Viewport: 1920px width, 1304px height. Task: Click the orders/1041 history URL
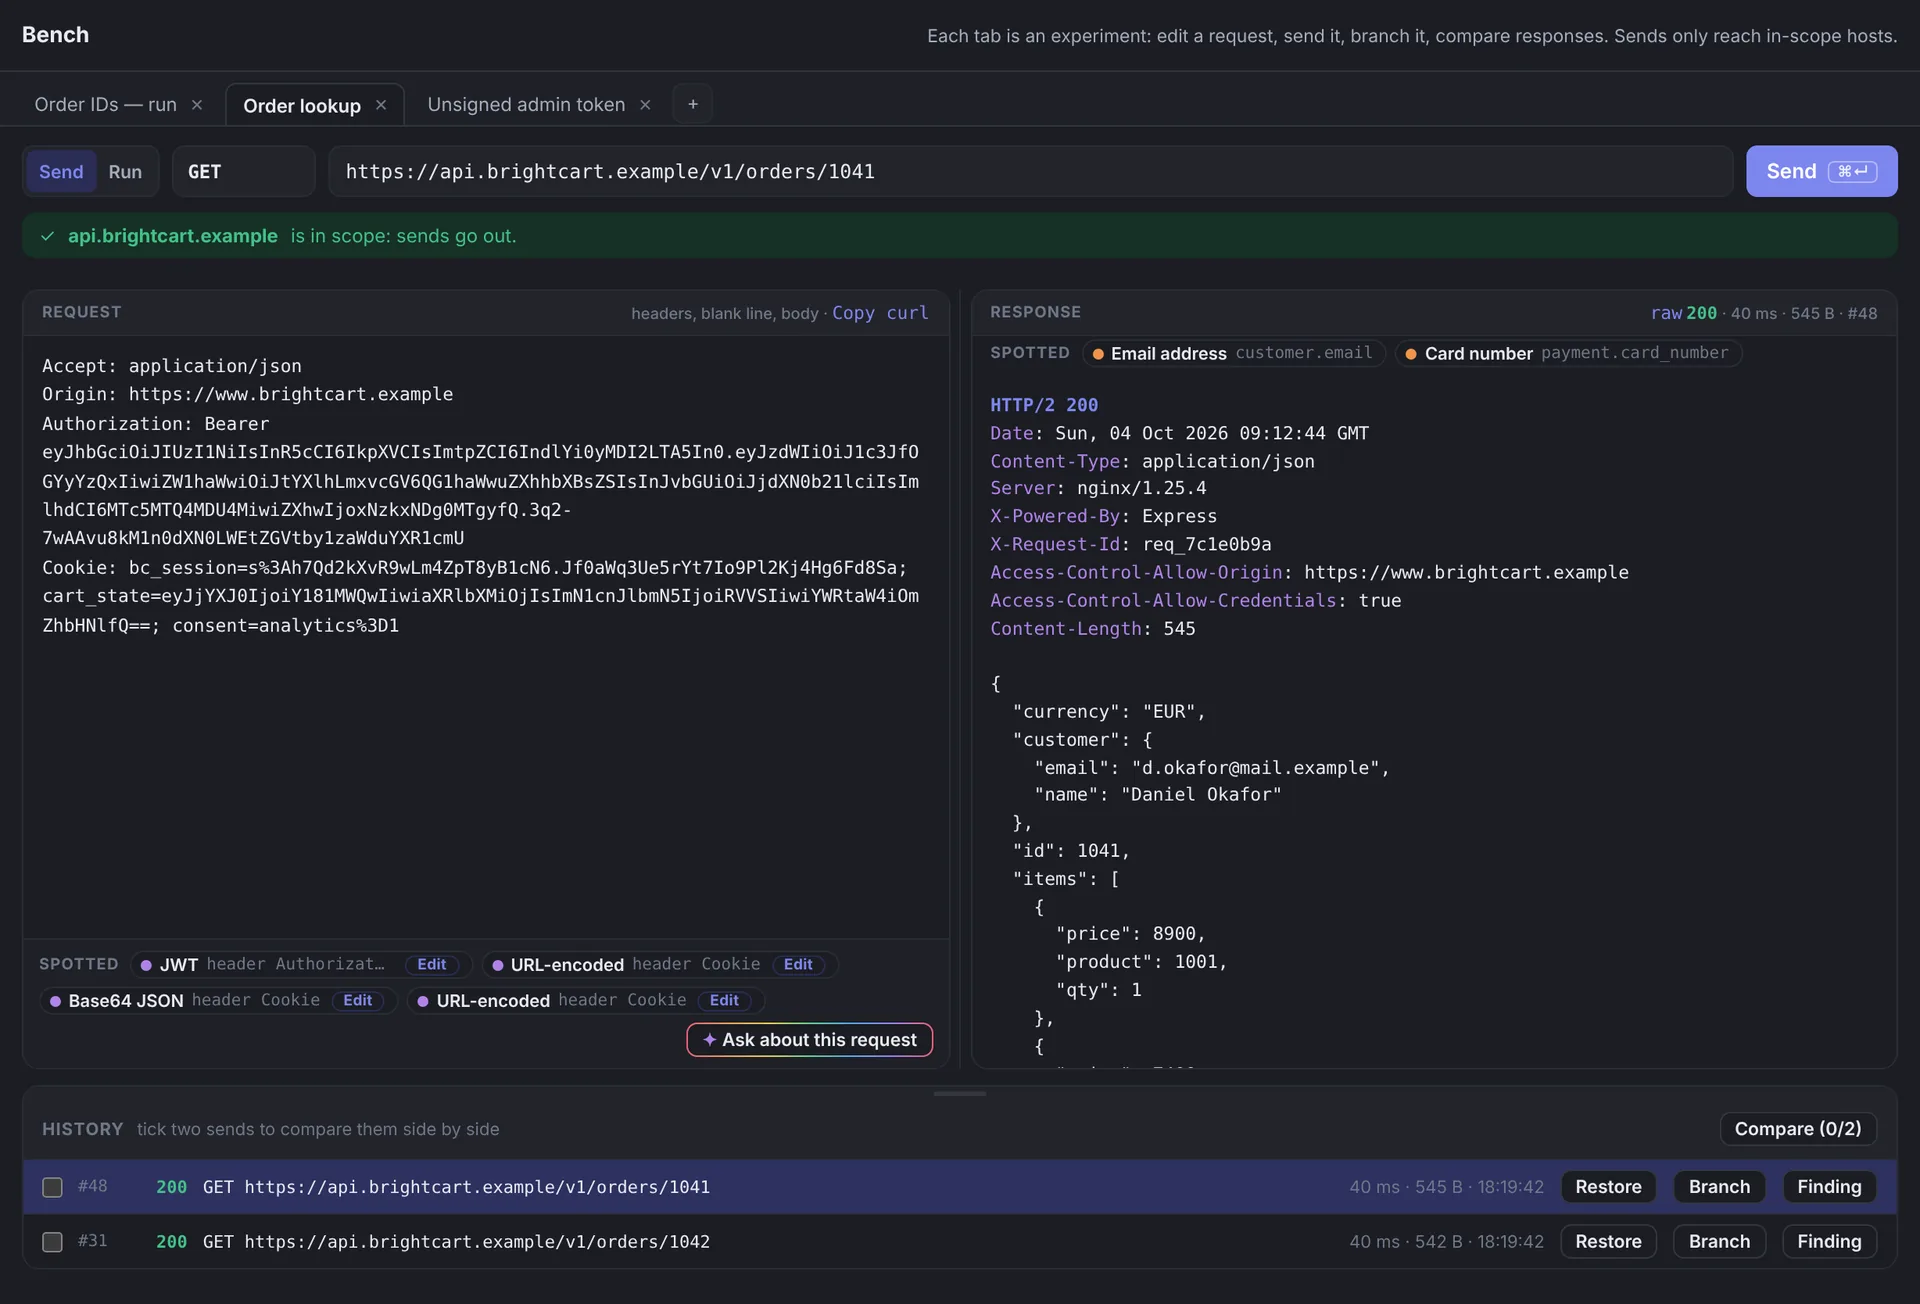coord(477,1187)
